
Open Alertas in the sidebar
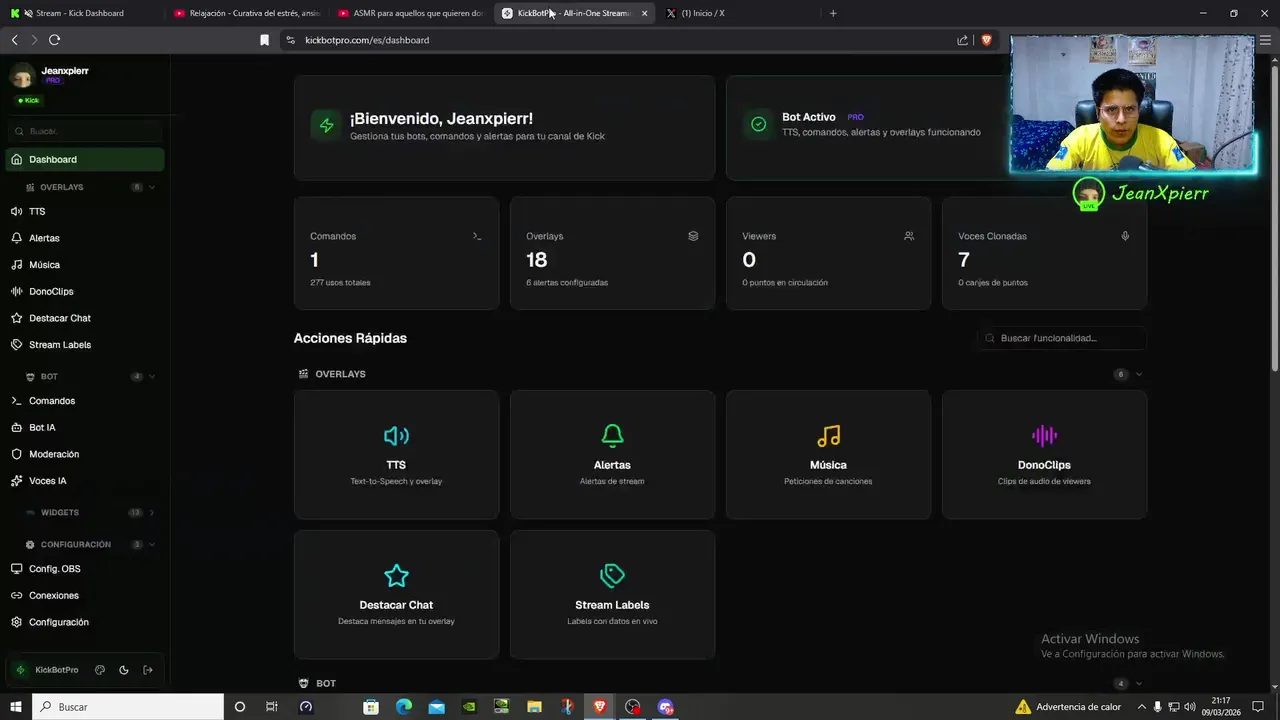coord(85,238)
